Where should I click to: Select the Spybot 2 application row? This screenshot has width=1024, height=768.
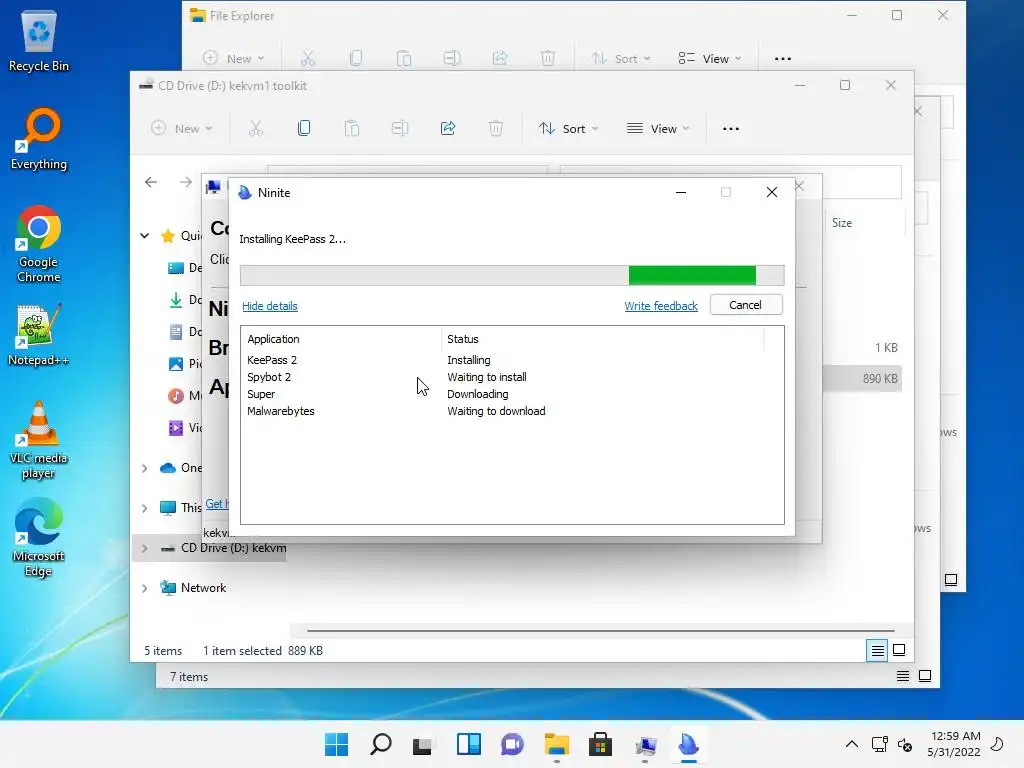[x=512, y=377]
